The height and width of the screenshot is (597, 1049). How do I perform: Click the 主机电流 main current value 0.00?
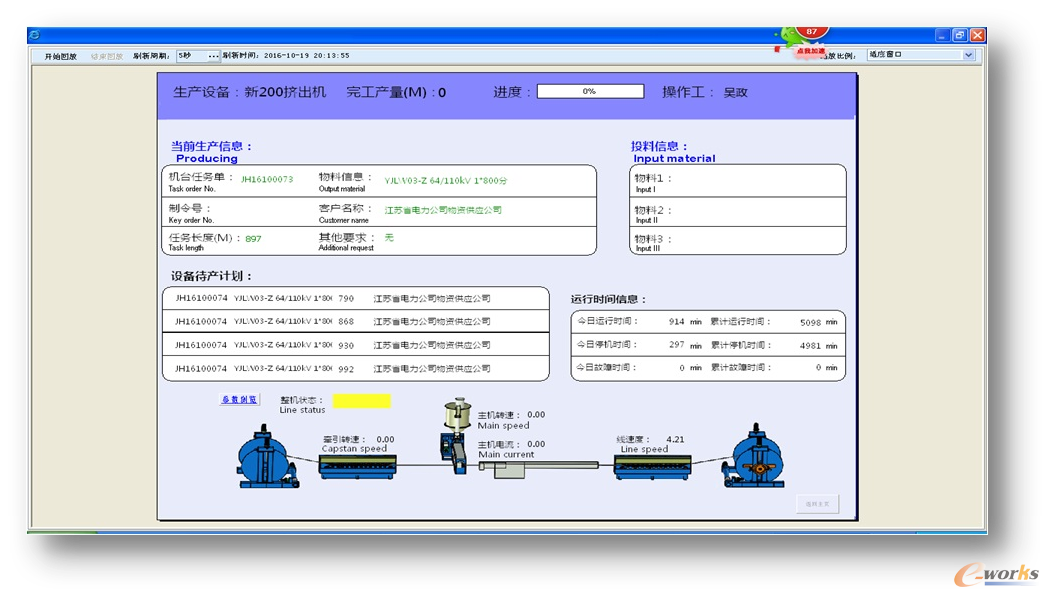pyautogui.click(x=536, y=444)
